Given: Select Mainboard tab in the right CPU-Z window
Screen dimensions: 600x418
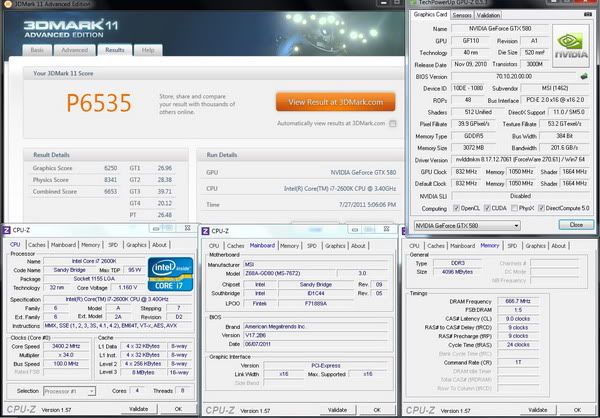Looking at the screenshot, I should tap(462, 246).
